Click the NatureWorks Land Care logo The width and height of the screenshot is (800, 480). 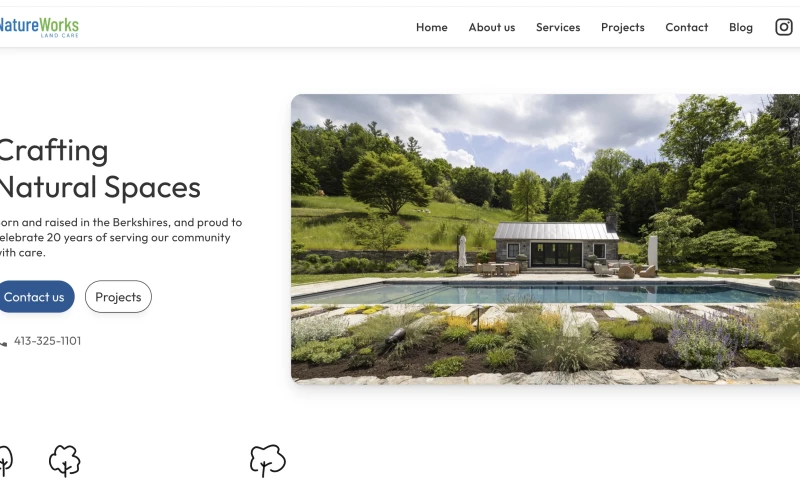pos(39,27)
